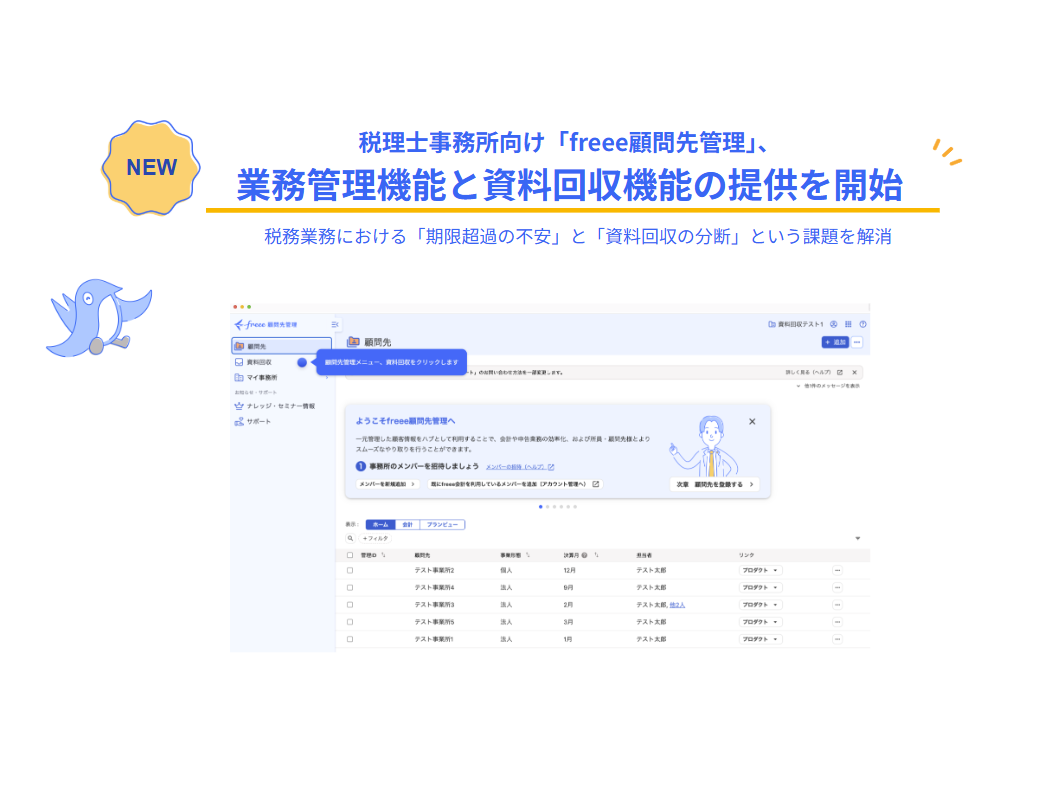Screen dimensions: 1063x797
Task: Click the 他2人 link
Action: 677,605
